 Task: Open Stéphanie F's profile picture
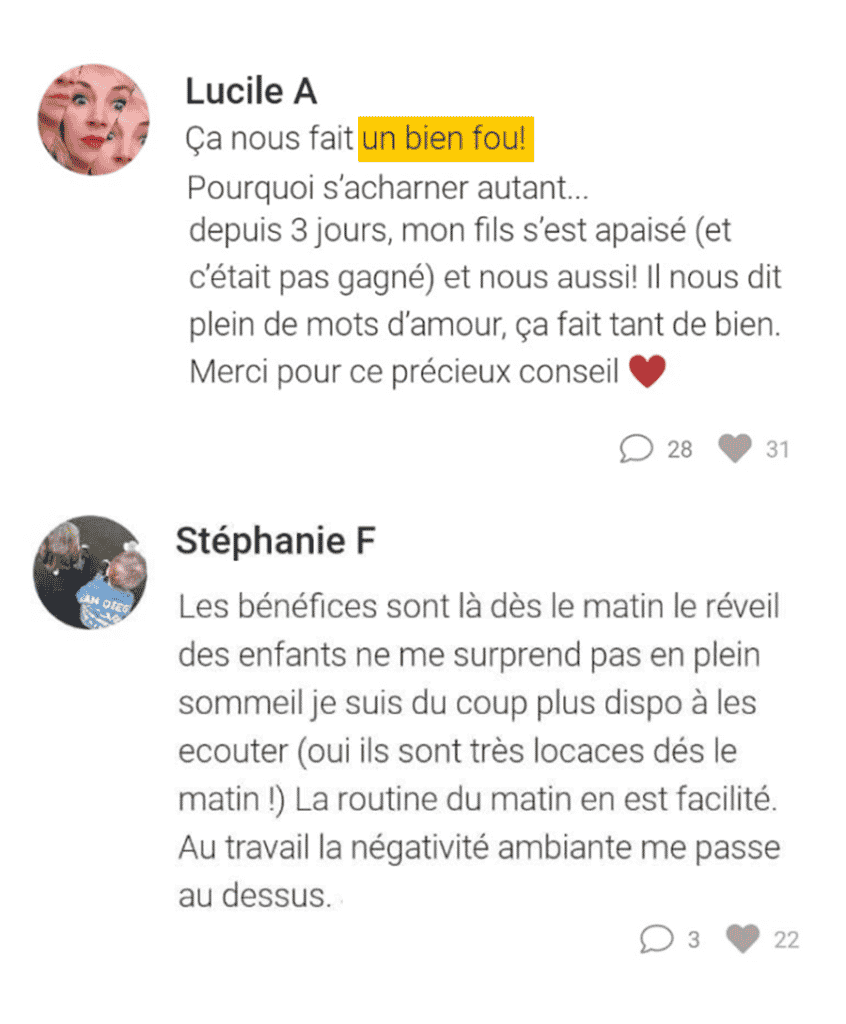pos(90,572)
